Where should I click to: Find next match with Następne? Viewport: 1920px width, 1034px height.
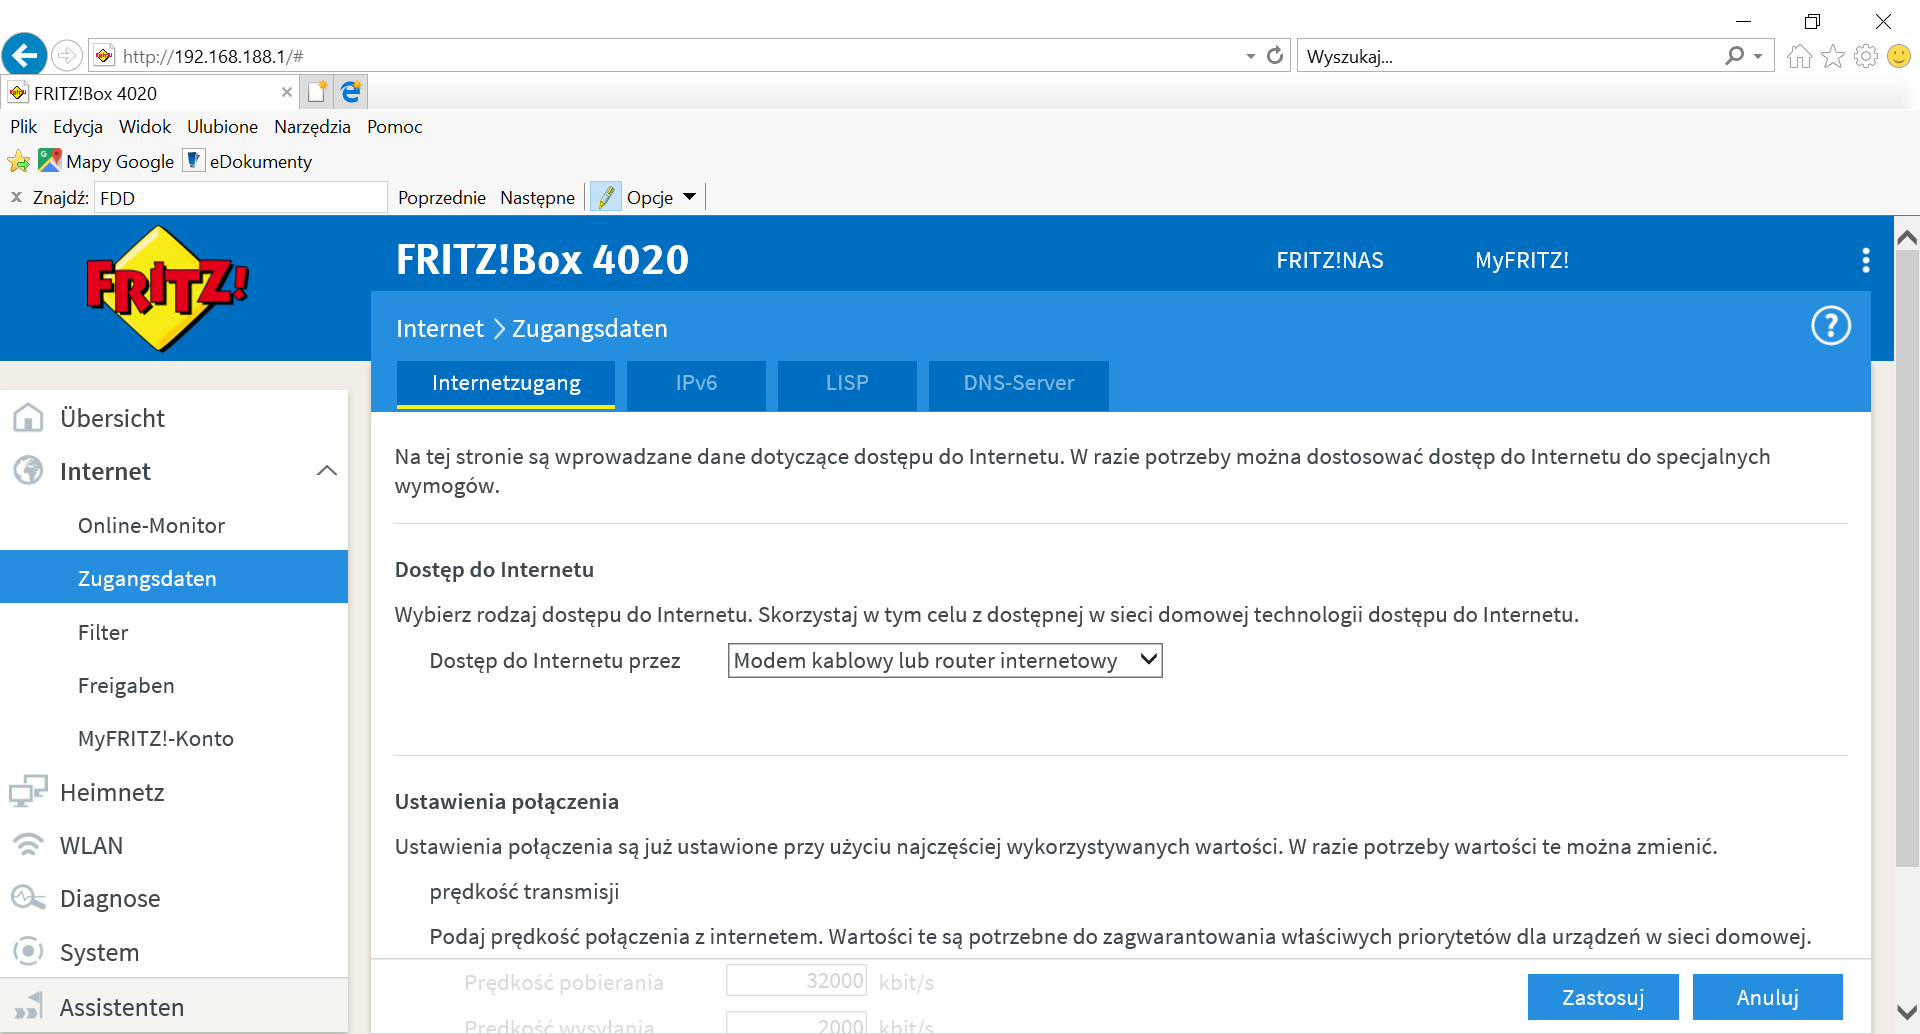pyautogui.click(x=538, y=197)
